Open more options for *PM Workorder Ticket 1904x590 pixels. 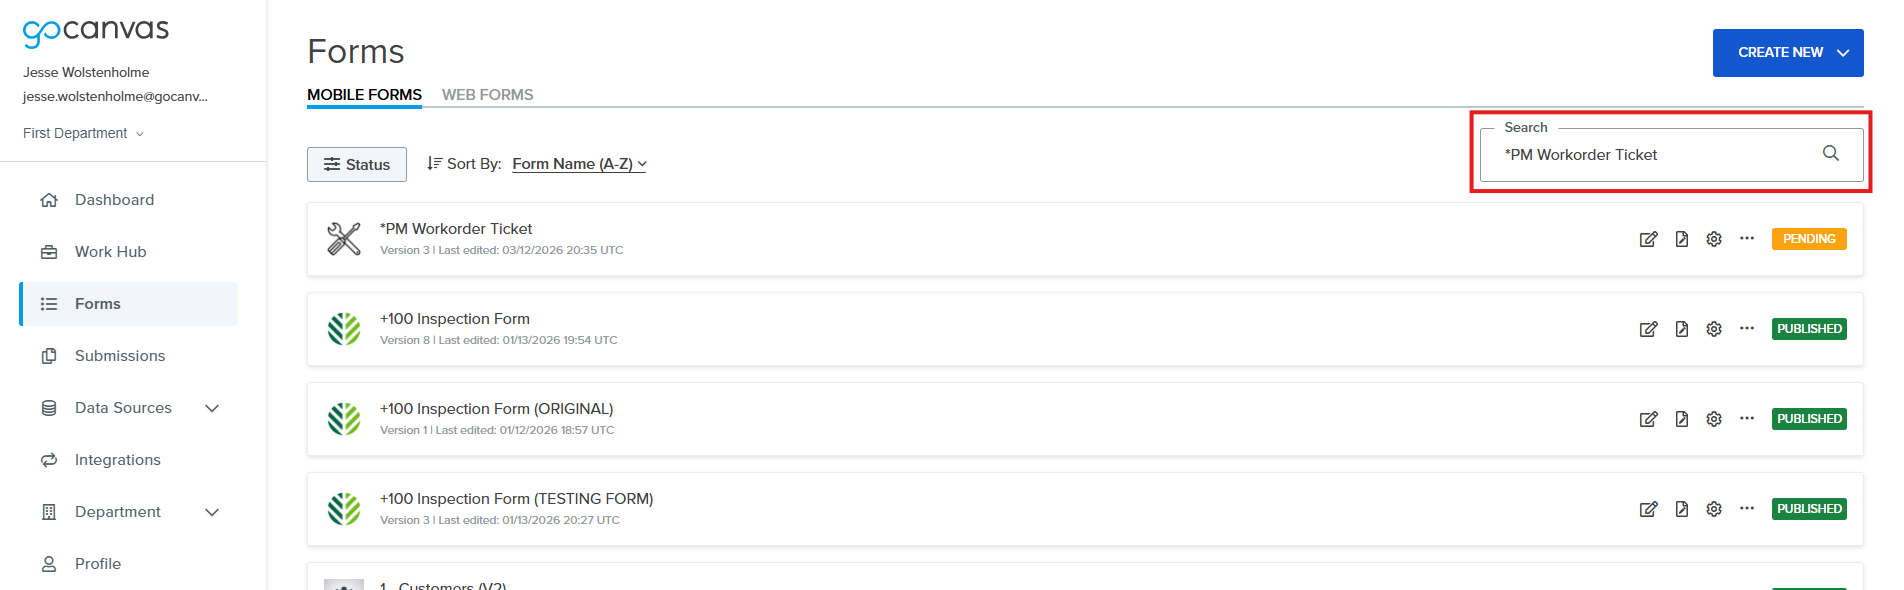tap(1746, 238)
